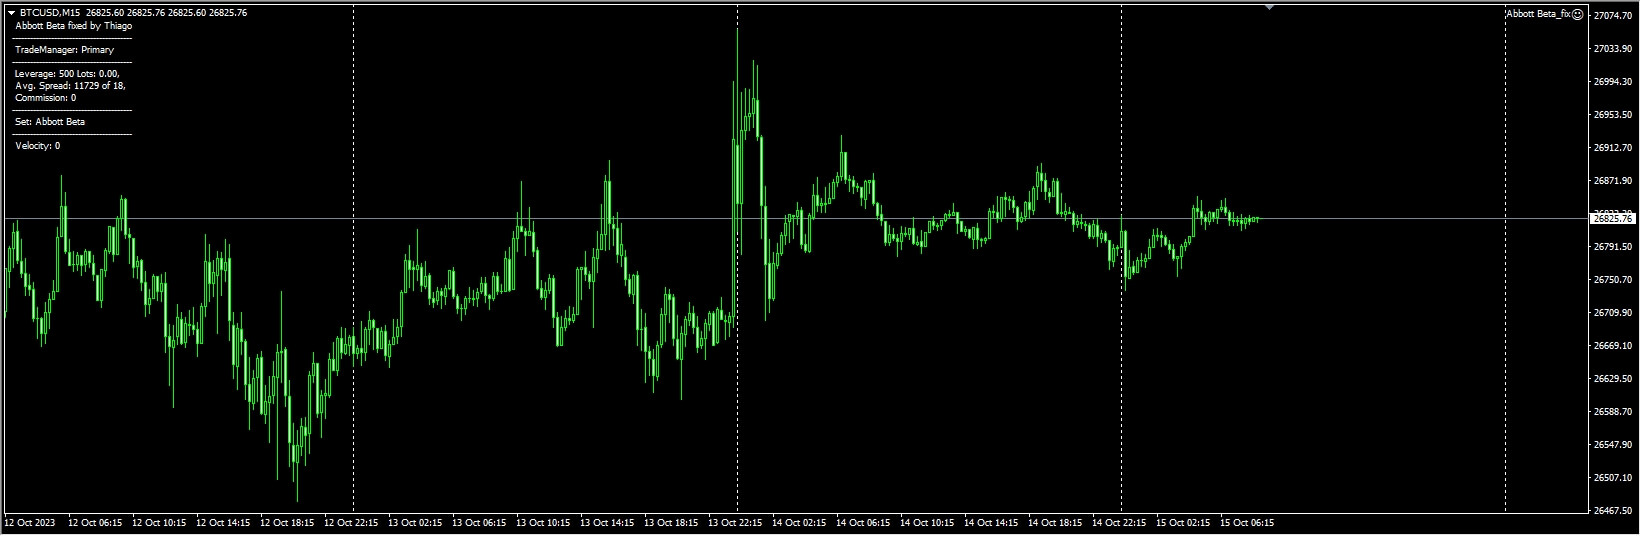Click 'Velocity: 0' line
Image resolution: width=1641 pixels, height=536 pixels.
[38, 146]
